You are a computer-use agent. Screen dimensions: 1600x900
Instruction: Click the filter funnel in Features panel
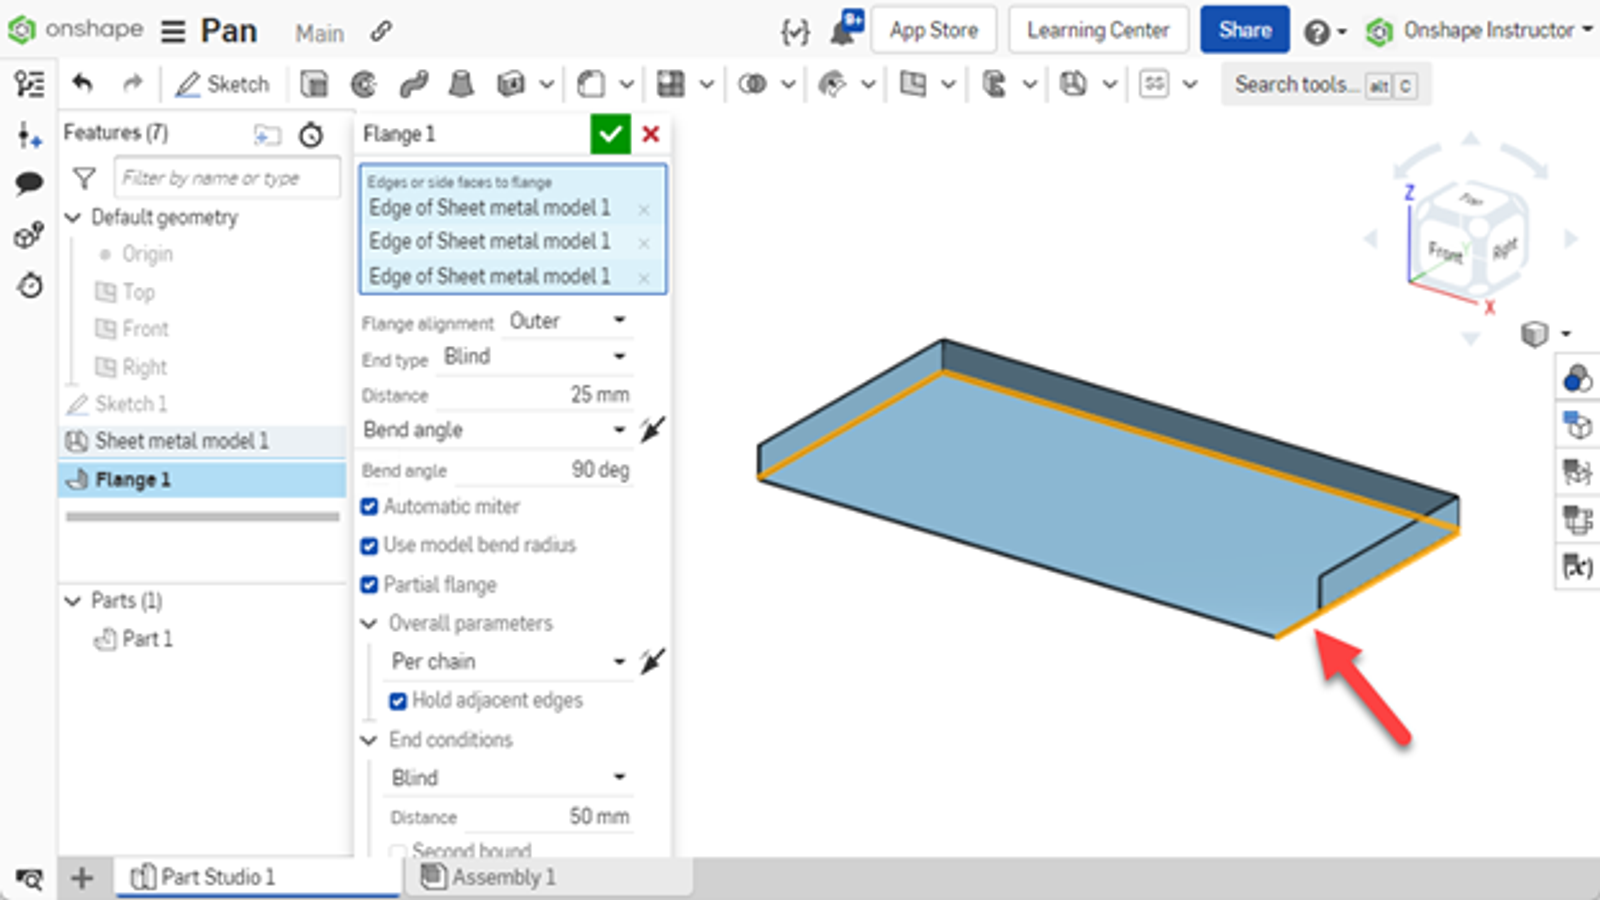(x=84, y=178)
